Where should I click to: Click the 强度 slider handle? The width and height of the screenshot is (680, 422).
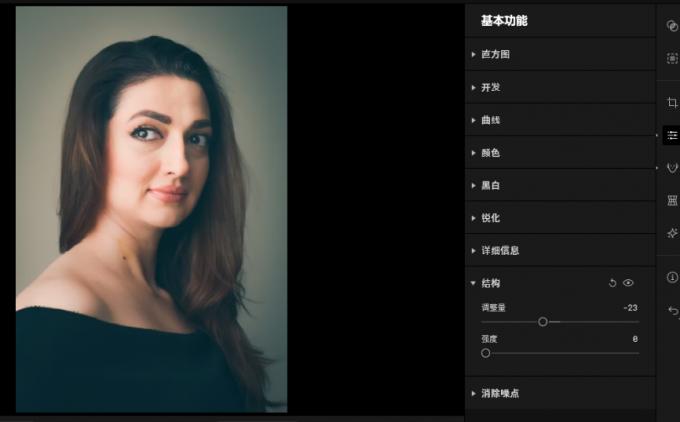(486, 353)
